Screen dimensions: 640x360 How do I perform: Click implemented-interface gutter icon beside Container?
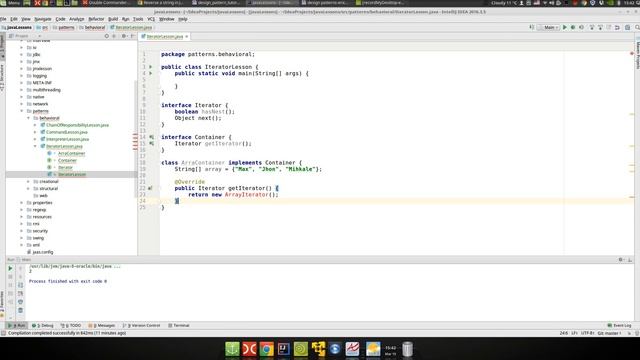[151, 137]
